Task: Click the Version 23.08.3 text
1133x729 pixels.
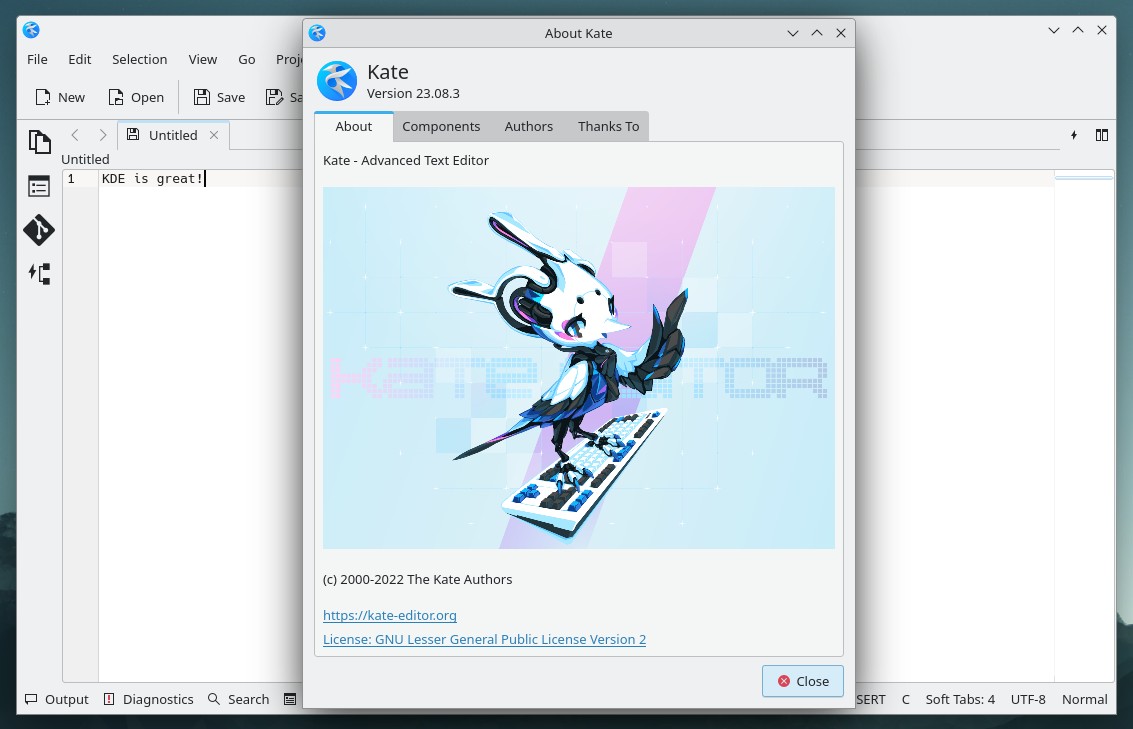Action: [413, 93]
